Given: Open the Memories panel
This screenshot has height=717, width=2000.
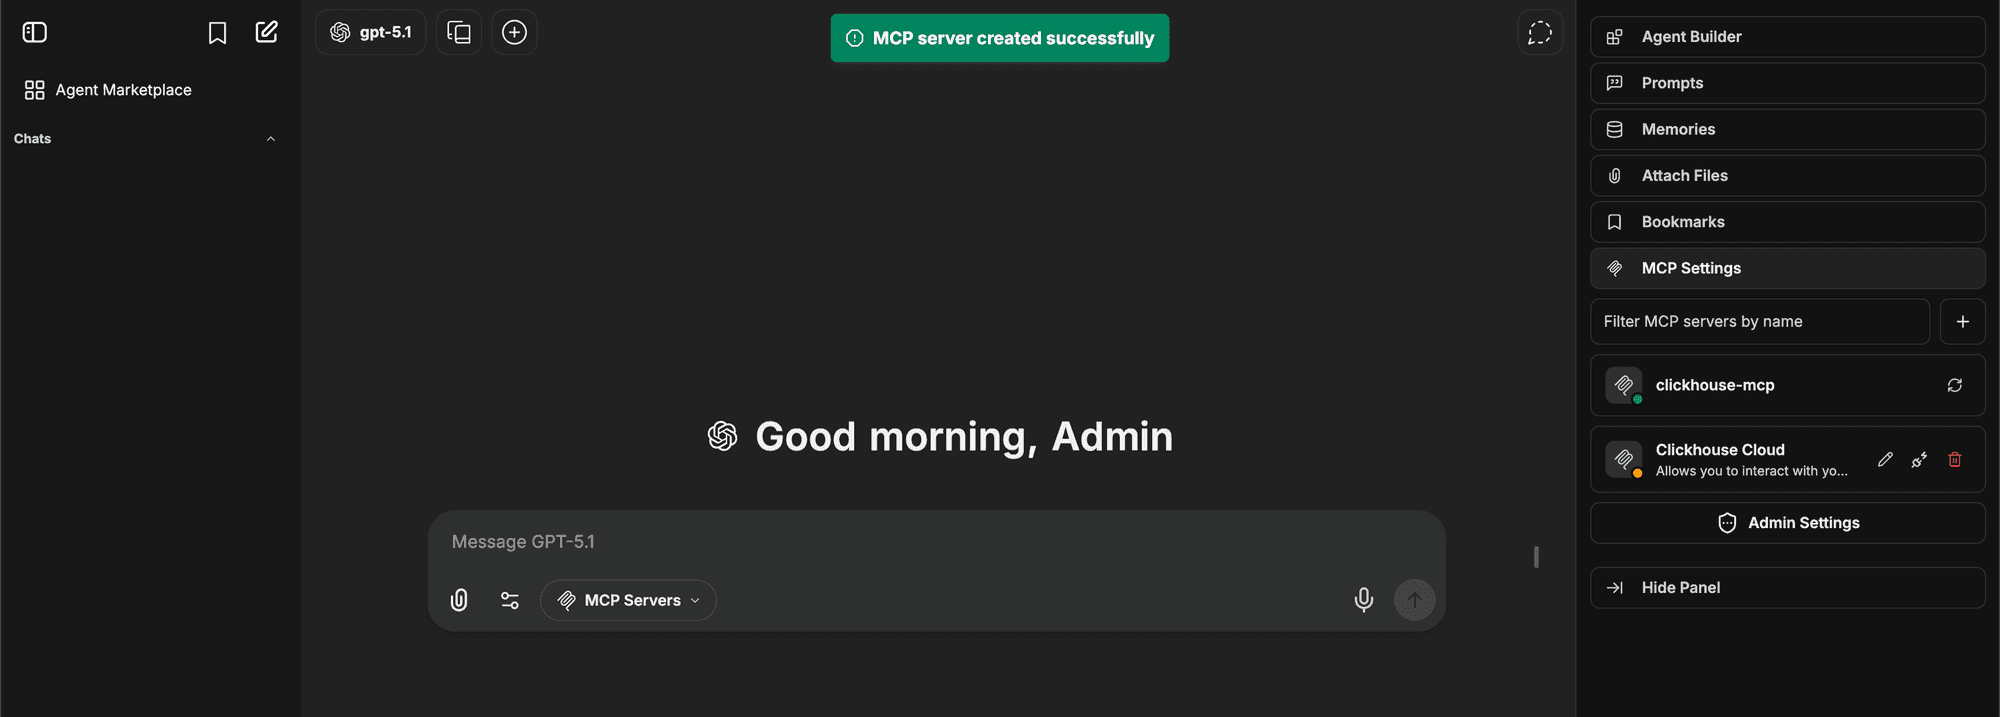Looking at the screenshot, I should point(1788,129).
